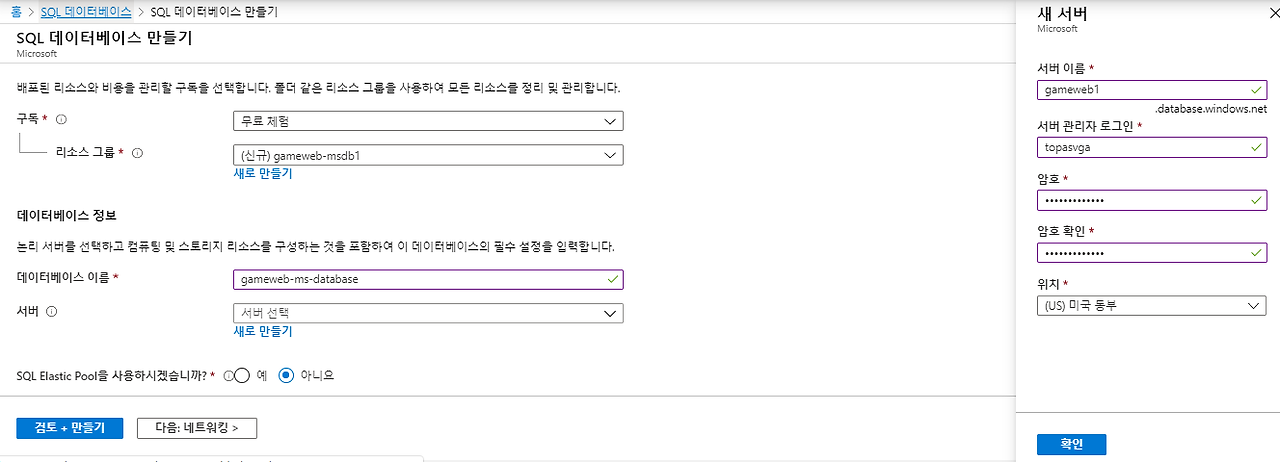The width and height of the screenshot is (1280, 462).
Task: Click 다음: 네트워킹 button
Action: point(197,428)
